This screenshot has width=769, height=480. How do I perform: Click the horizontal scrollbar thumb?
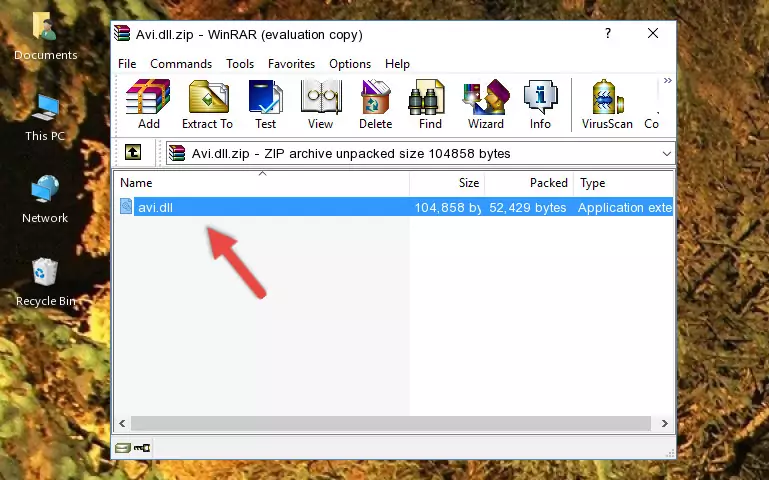(390, 423)
